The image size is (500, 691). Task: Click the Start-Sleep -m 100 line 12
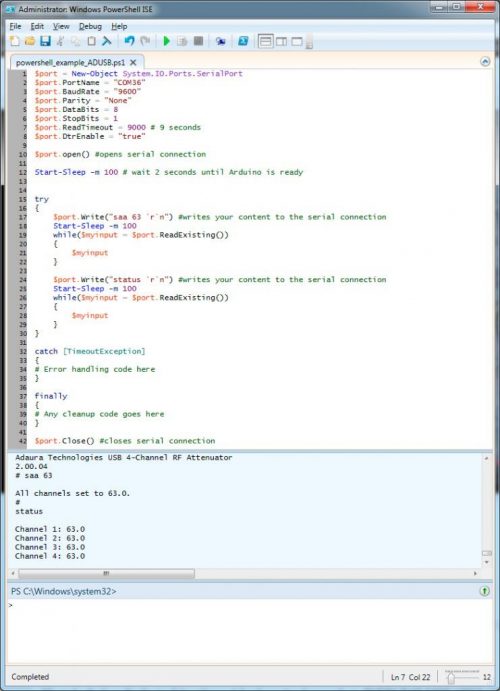coord(169,172)
